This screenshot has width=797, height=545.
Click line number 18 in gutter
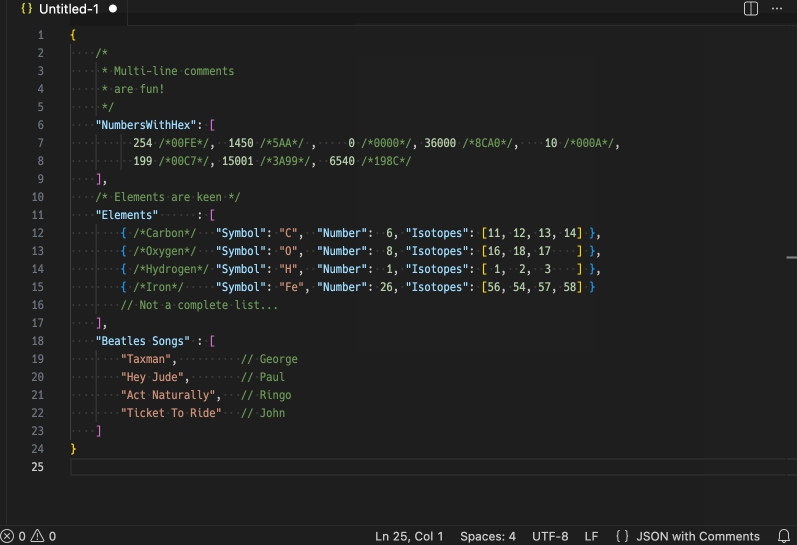click(x=38, y=341)
